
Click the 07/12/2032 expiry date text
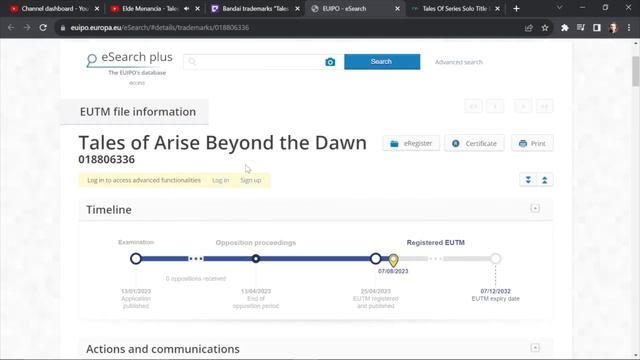point(496,291)
